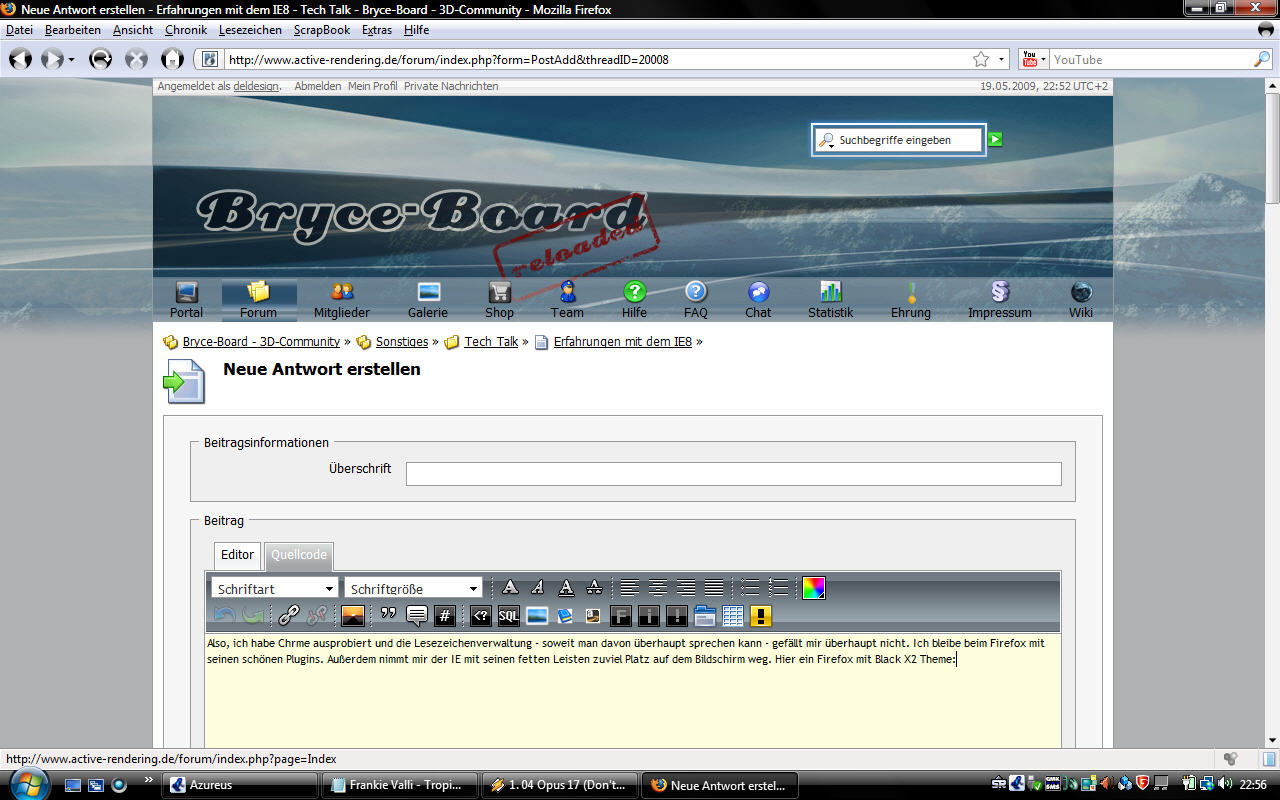The height and width of the screenshot is (800, 1280).
Task: Open the text color picker
Action: [x=814, y=588]
